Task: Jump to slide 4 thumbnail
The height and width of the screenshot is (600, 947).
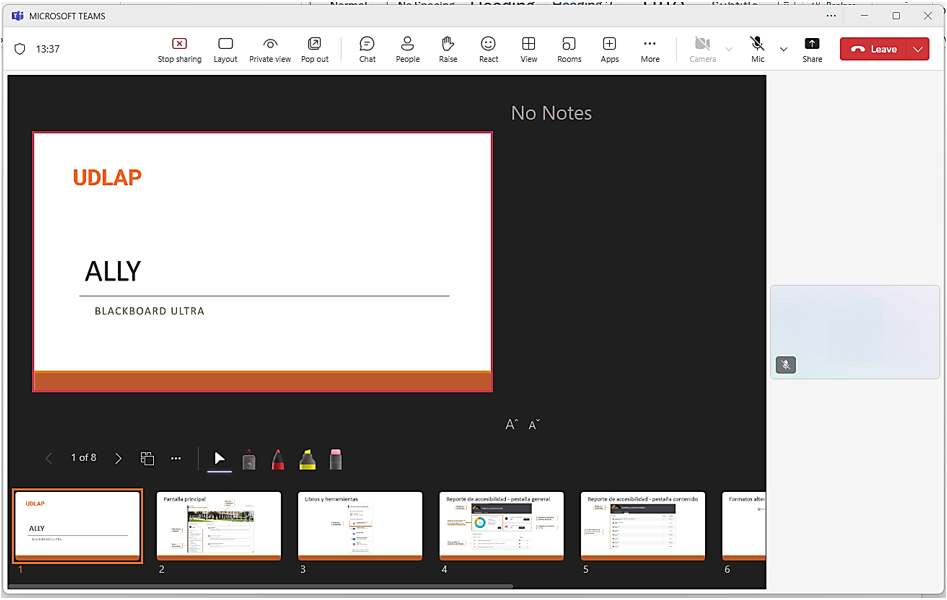Action: tap(501, 525)
